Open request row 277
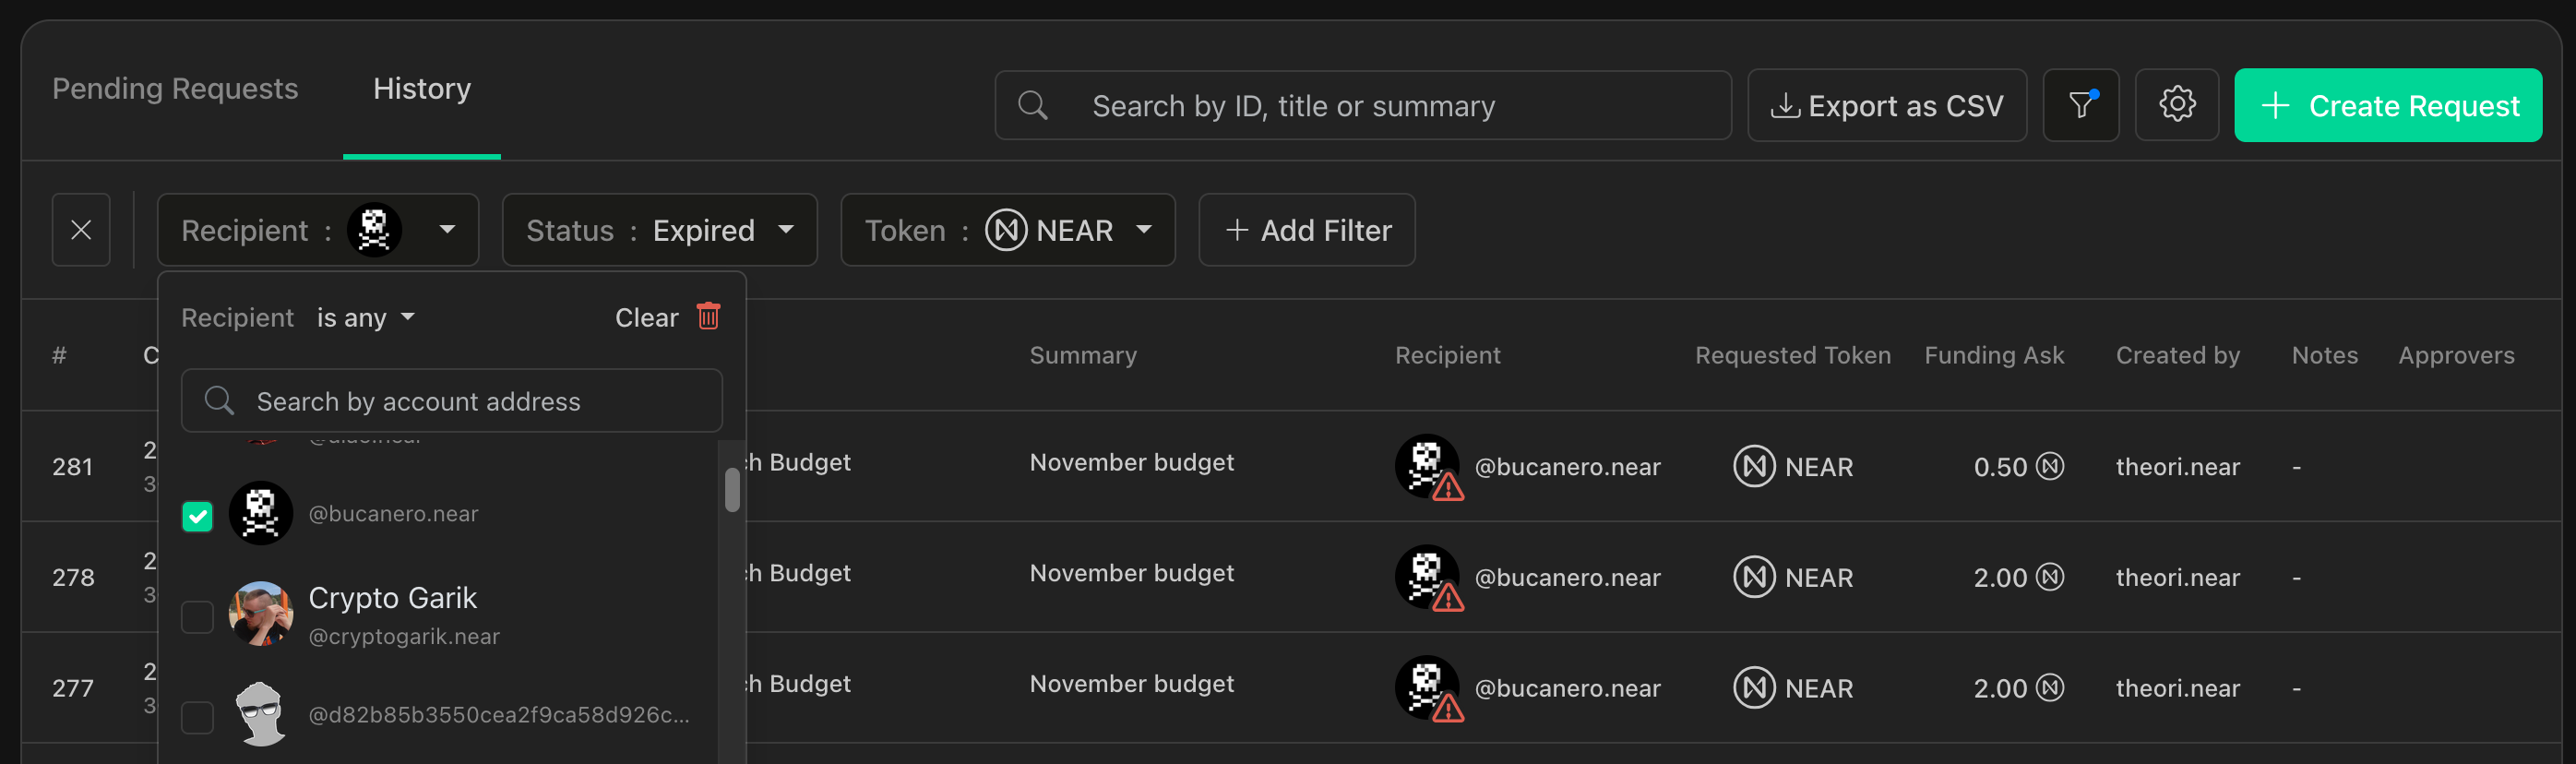 pyautogui.click(x=1290, y=688)
